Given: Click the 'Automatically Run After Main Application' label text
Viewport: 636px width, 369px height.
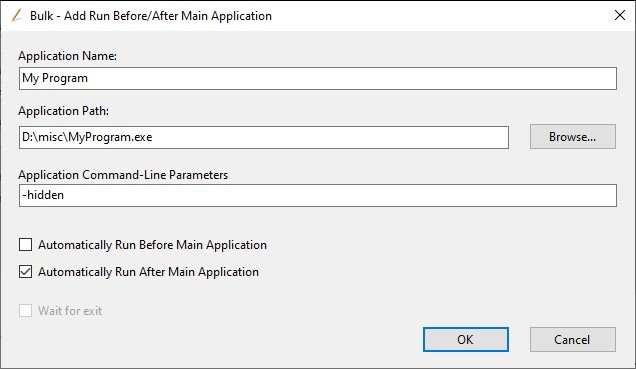Looking at the screenshot, I should (148, 272).
